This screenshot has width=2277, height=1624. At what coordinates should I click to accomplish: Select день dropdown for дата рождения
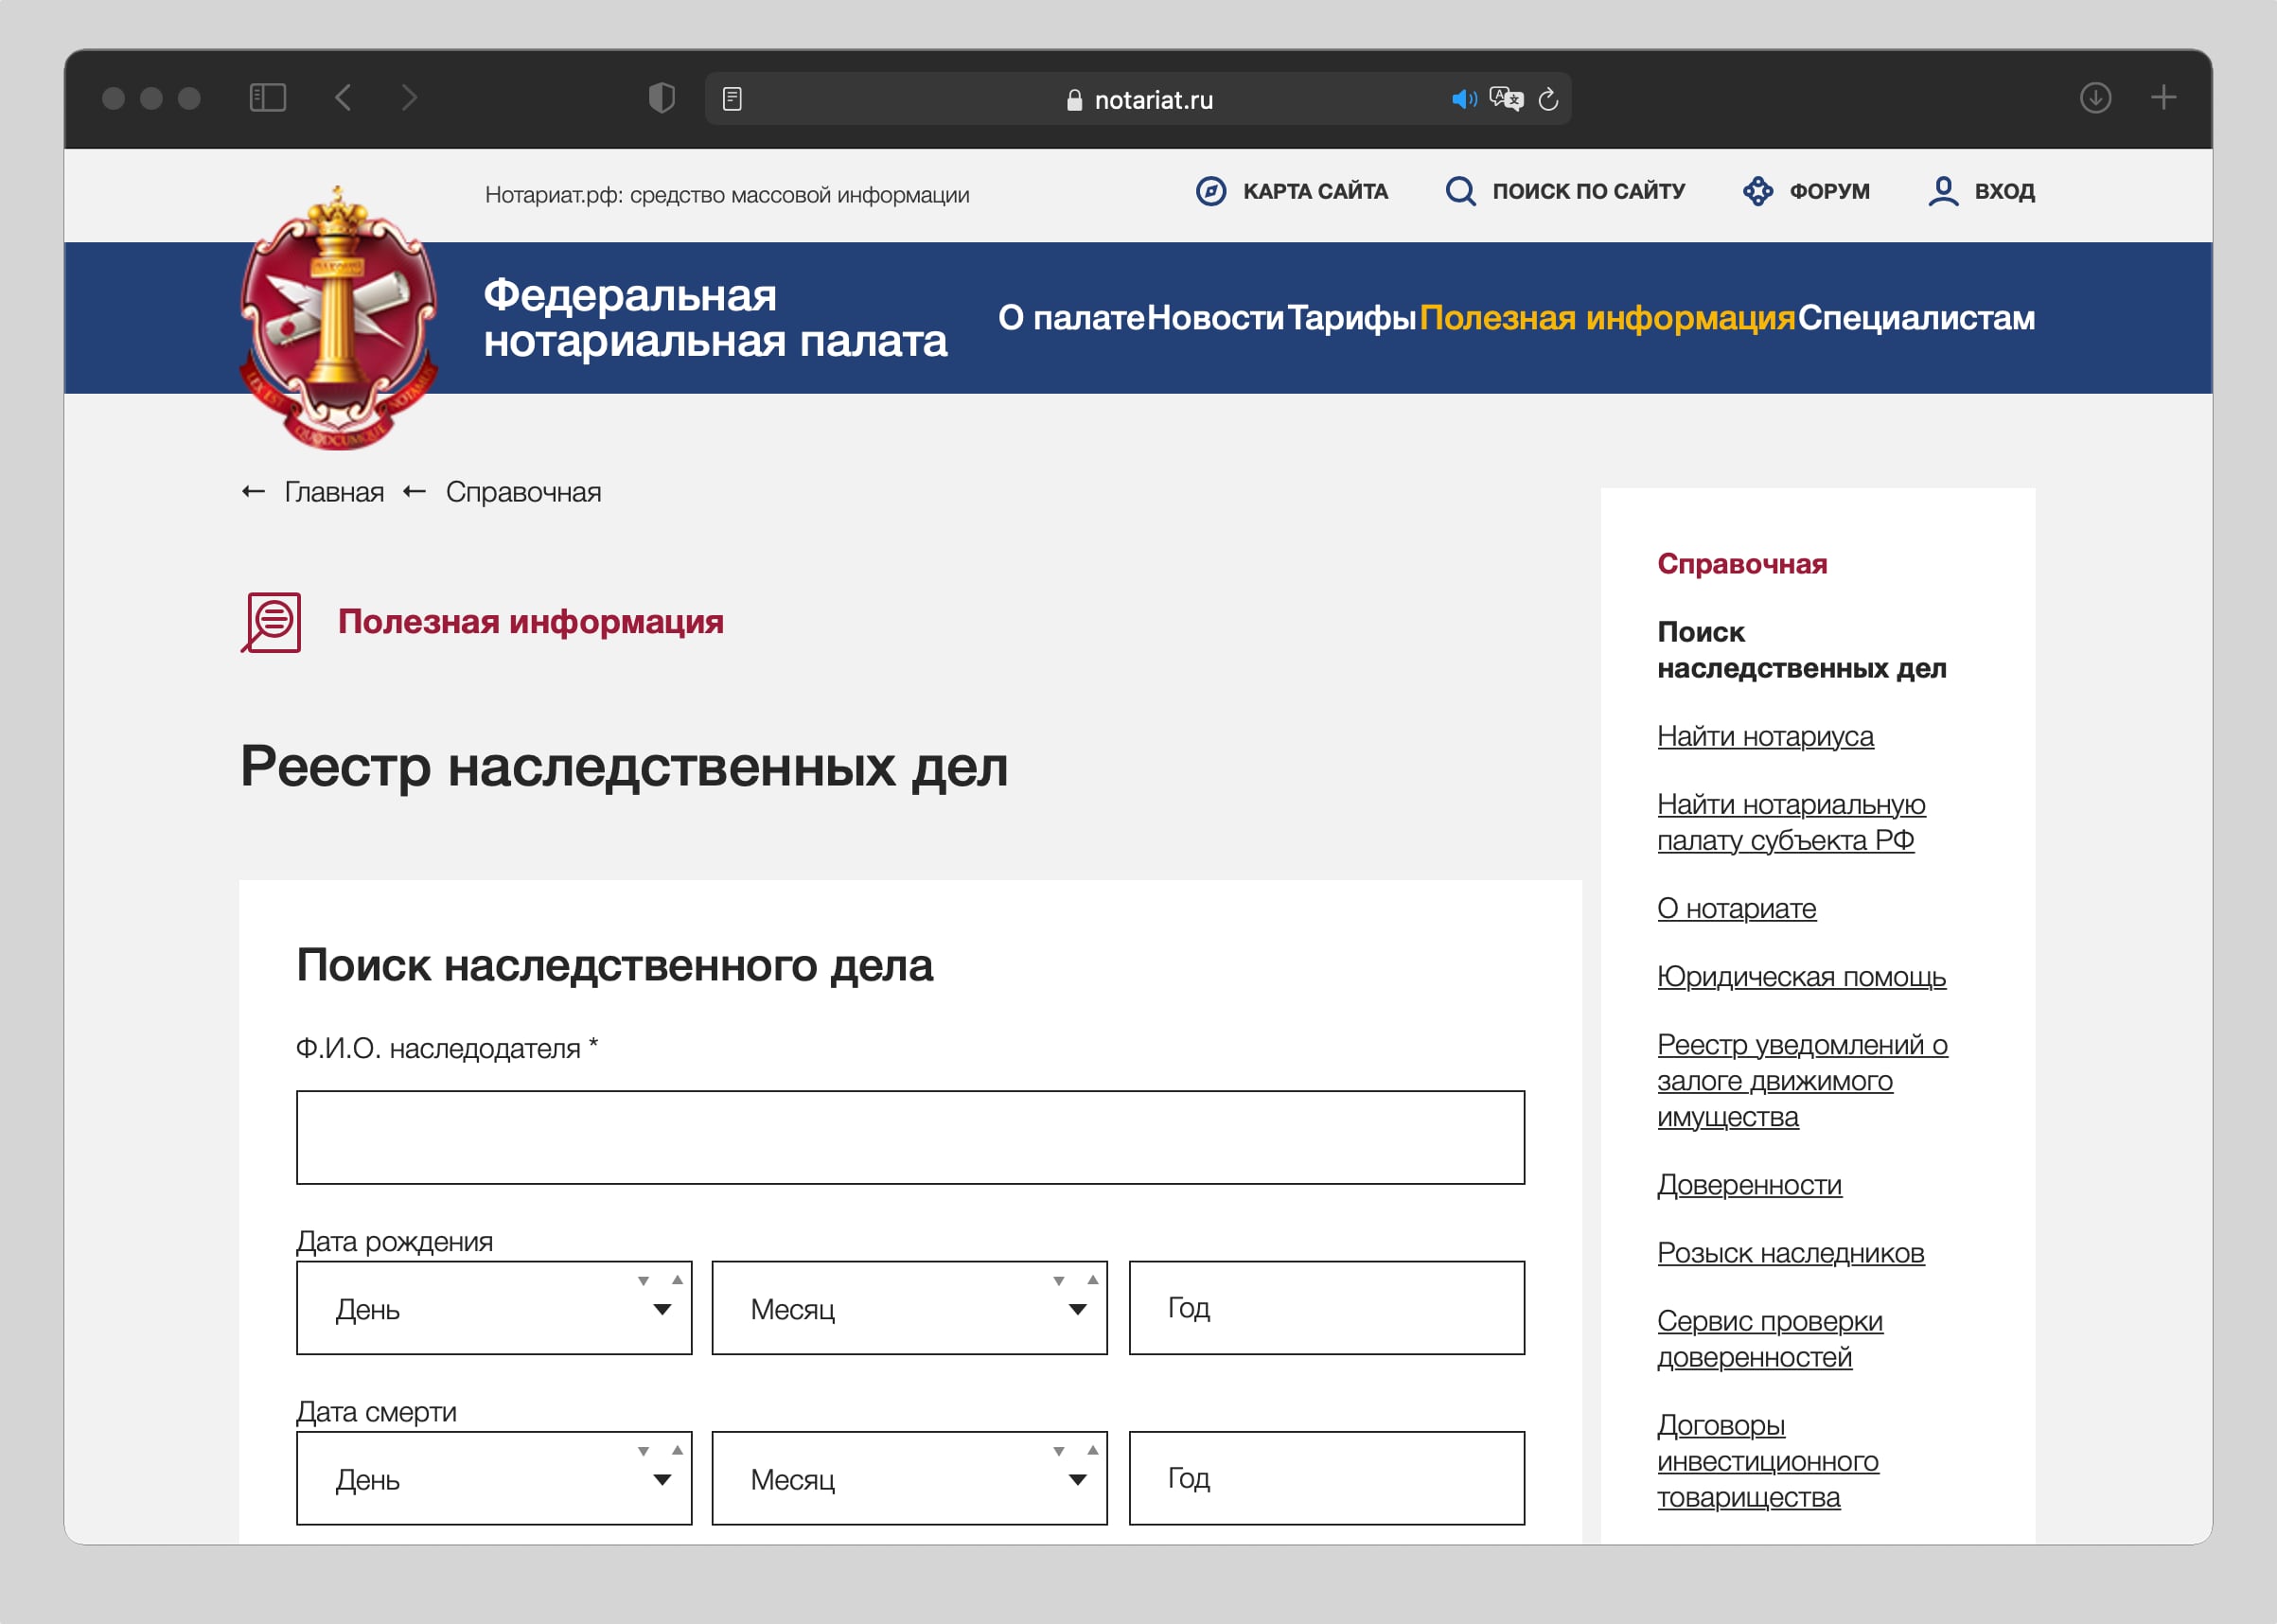[x=492, y=1308]
